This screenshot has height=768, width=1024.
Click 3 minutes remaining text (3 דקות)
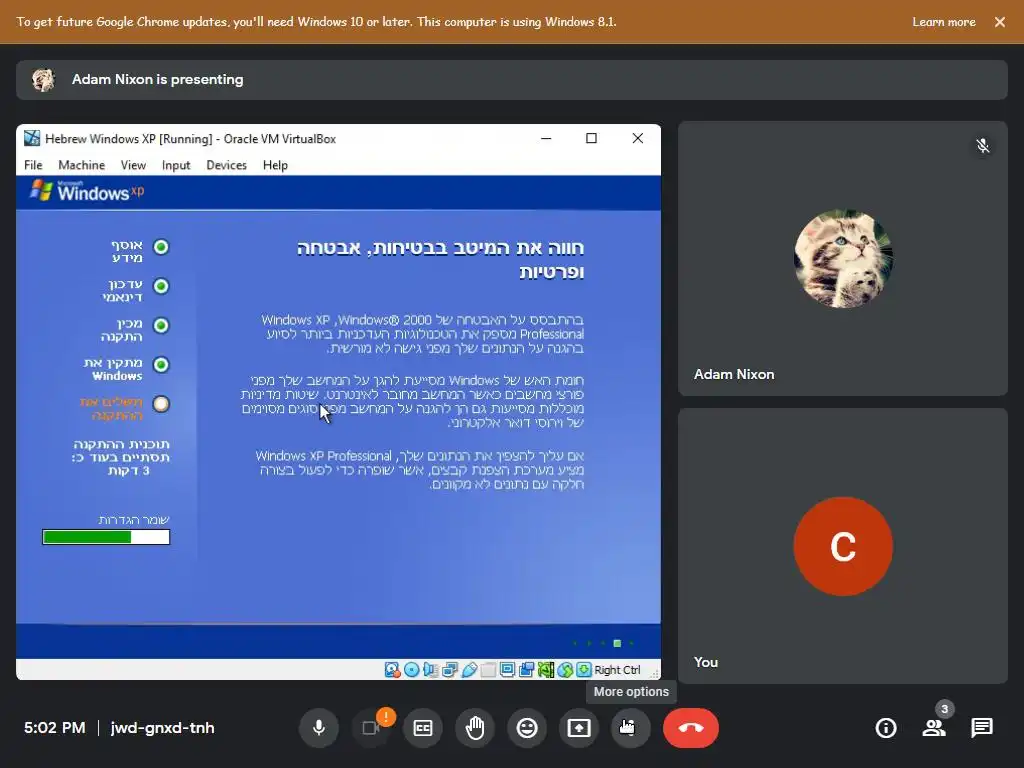tap(129, 471)
